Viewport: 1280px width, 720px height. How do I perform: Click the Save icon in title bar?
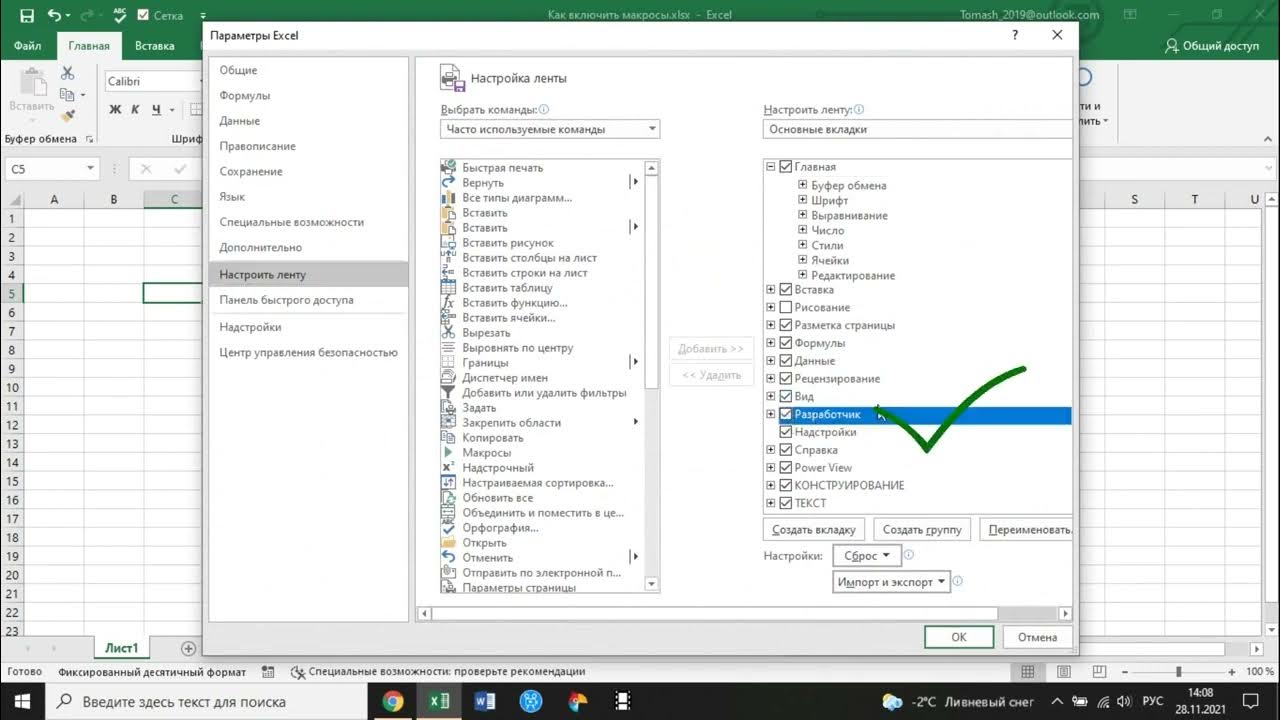[27, 15]
